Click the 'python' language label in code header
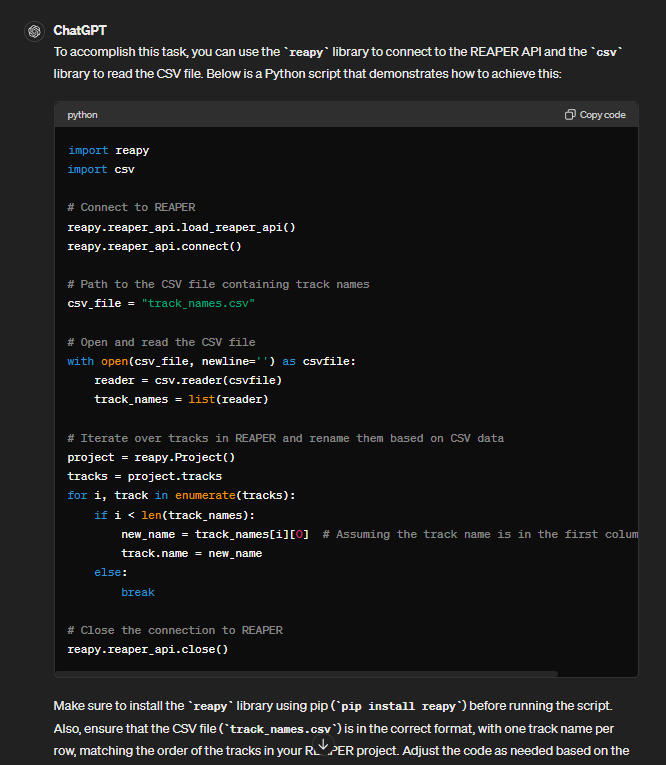The width and height of the screenshot is (666, 765). click(82, 115)
